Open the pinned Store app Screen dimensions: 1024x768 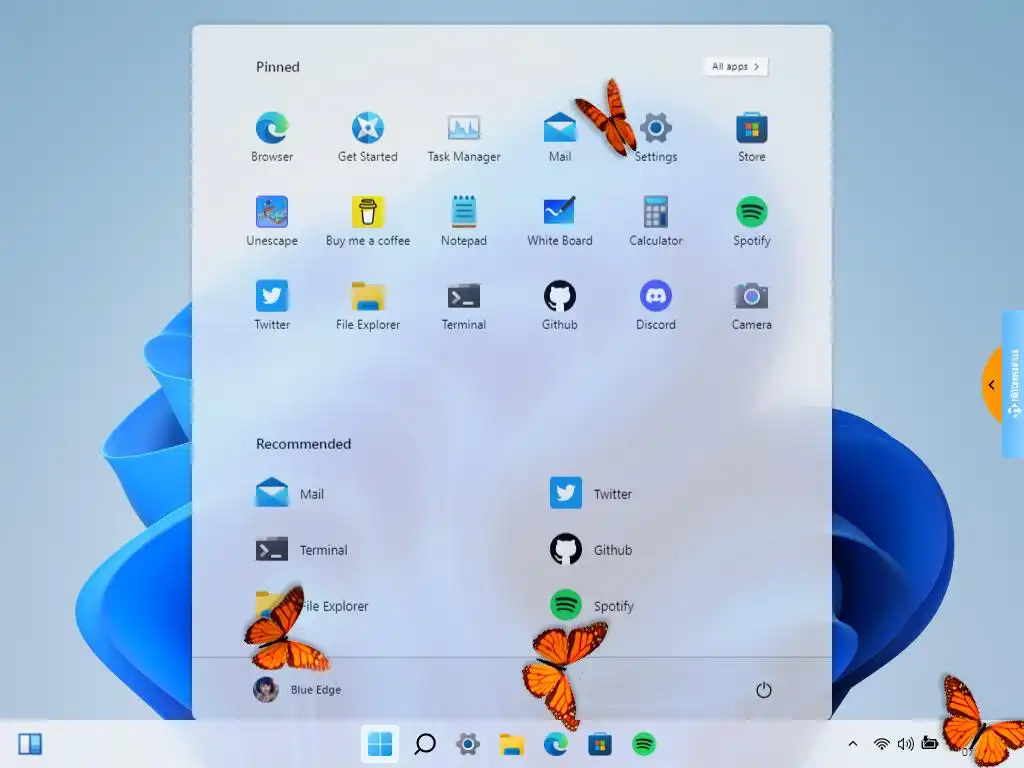[x=752, y=136]
